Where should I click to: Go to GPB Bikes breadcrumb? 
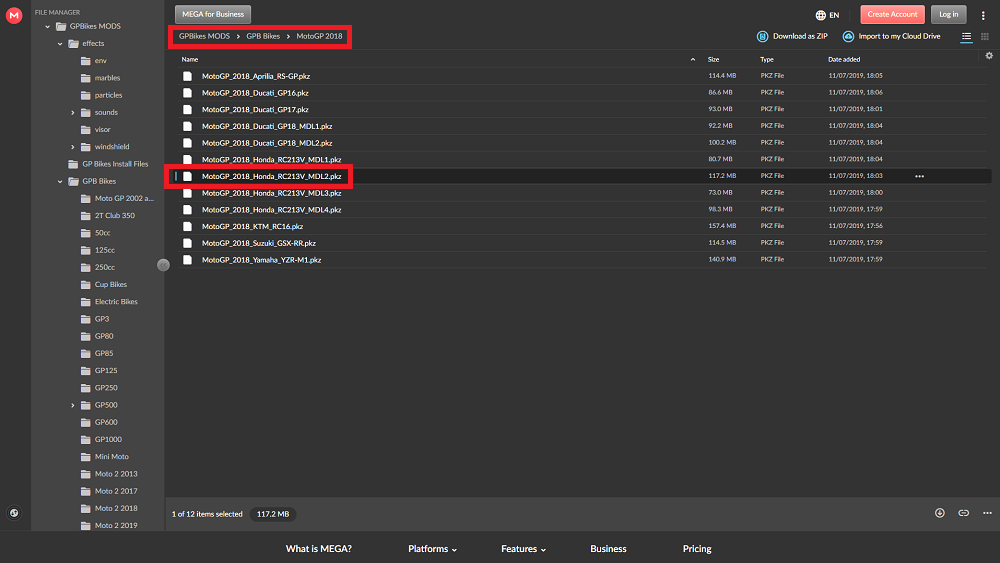tap(263, 36)
